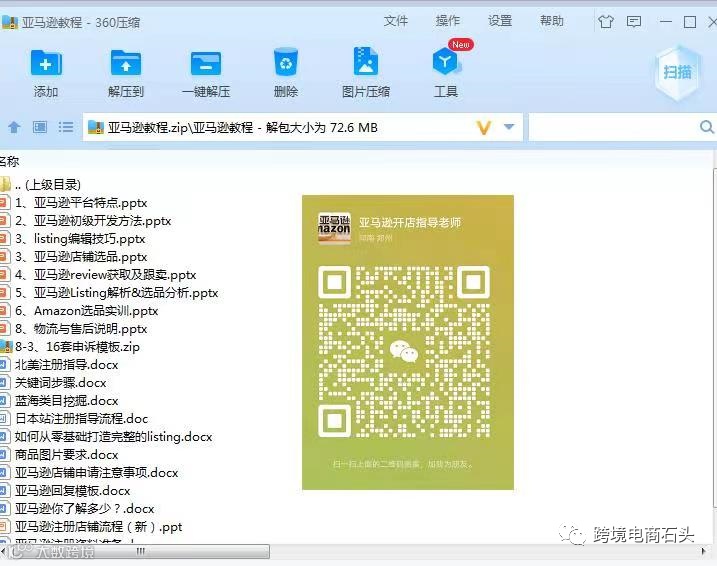Click the vertical scrollbar on the right edge
This screenshot has height=566, width=717.
pos(714,338)
